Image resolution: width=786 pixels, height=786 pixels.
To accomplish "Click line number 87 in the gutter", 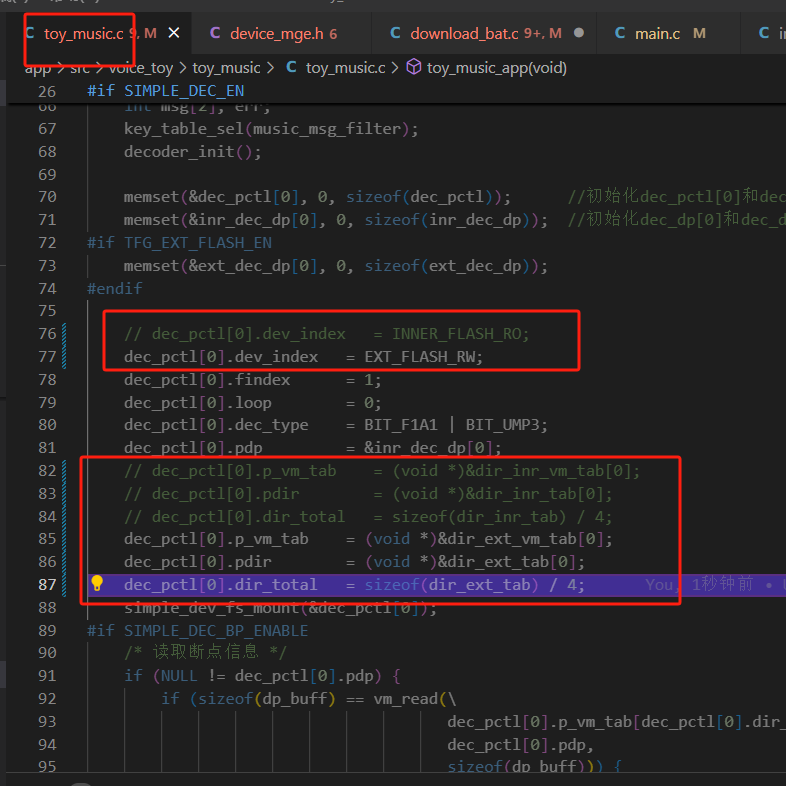I will point(47,584).
